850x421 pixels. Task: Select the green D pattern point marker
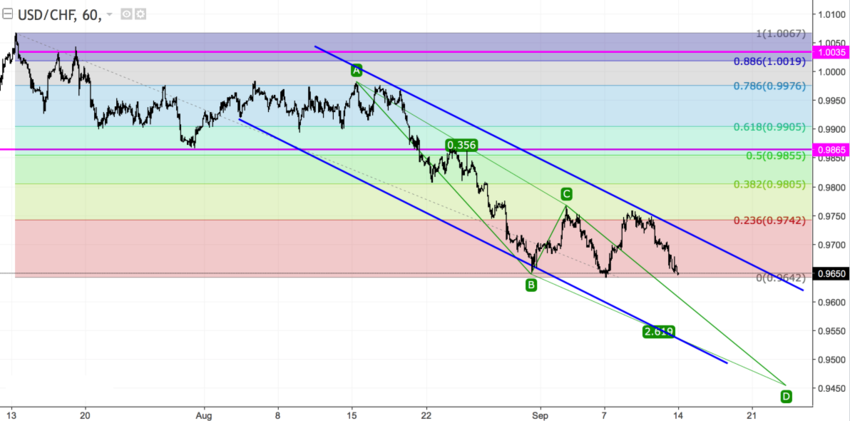[x=786, y=396]
